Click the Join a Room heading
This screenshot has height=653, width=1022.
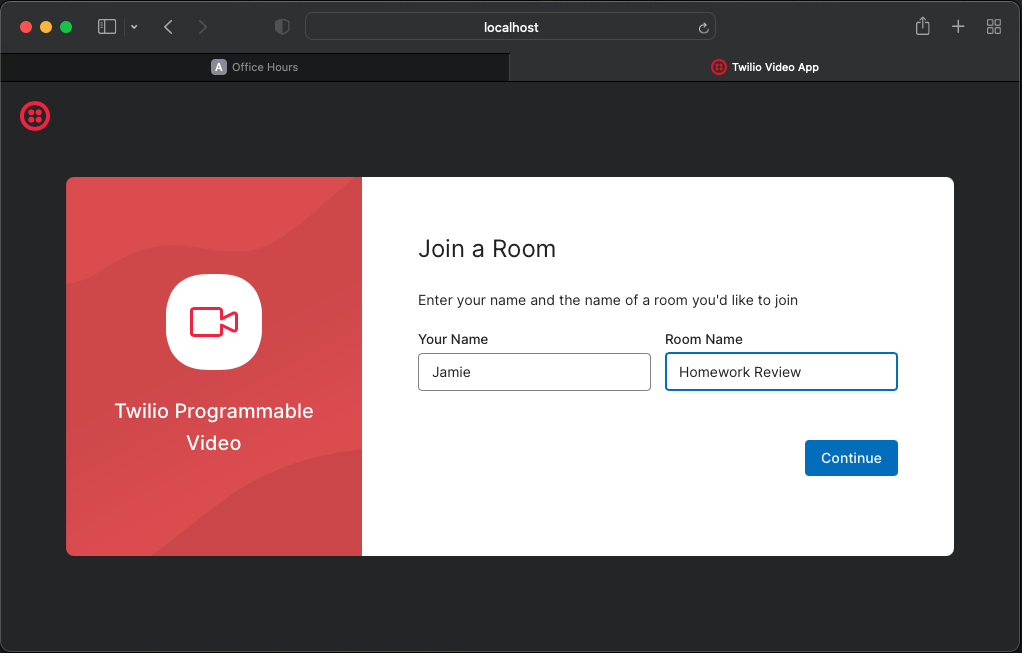click(487, 249)
